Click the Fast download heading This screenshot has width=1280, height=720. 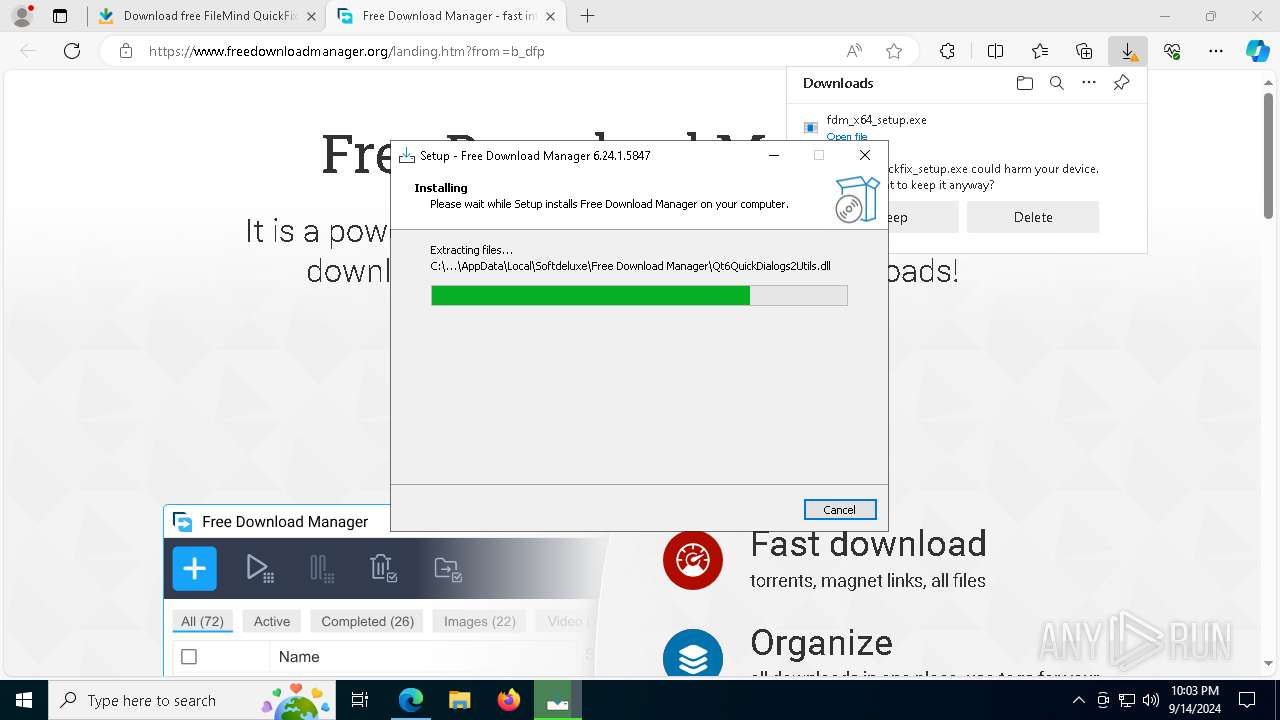click(x=868, y=544)
